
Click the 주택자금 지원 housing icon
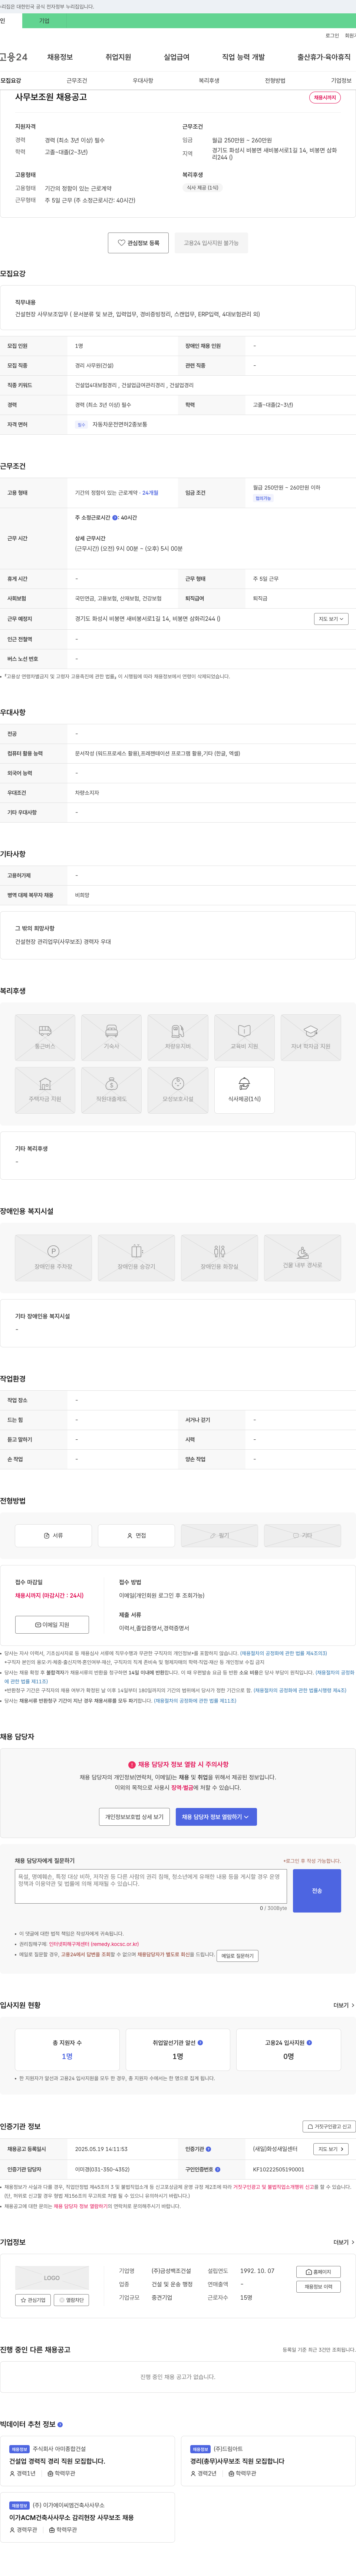tap(45, 1090)
